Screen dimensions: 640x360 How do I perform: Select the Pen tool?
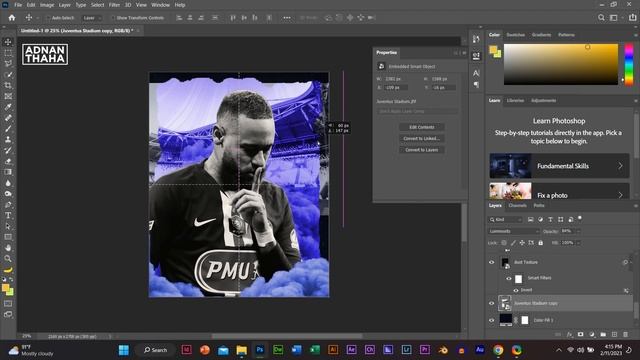8,204
